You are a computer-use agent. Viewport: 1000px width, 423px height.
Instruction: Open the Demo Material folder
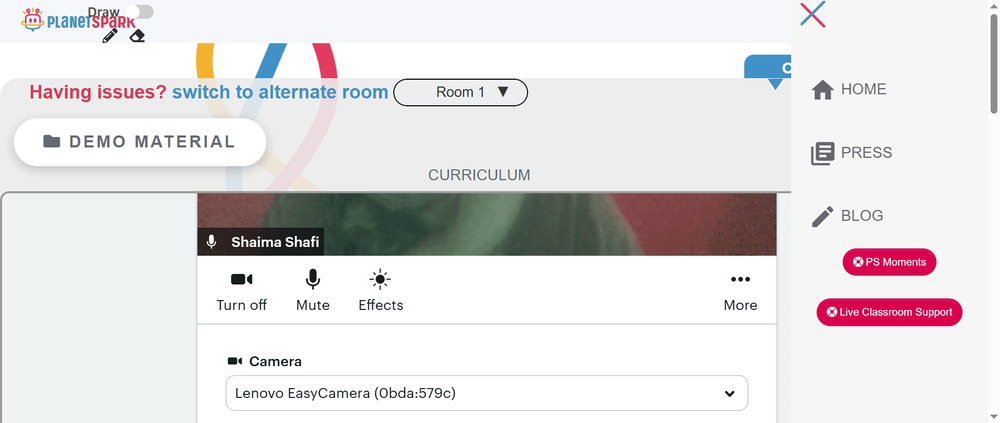[140, 142]
